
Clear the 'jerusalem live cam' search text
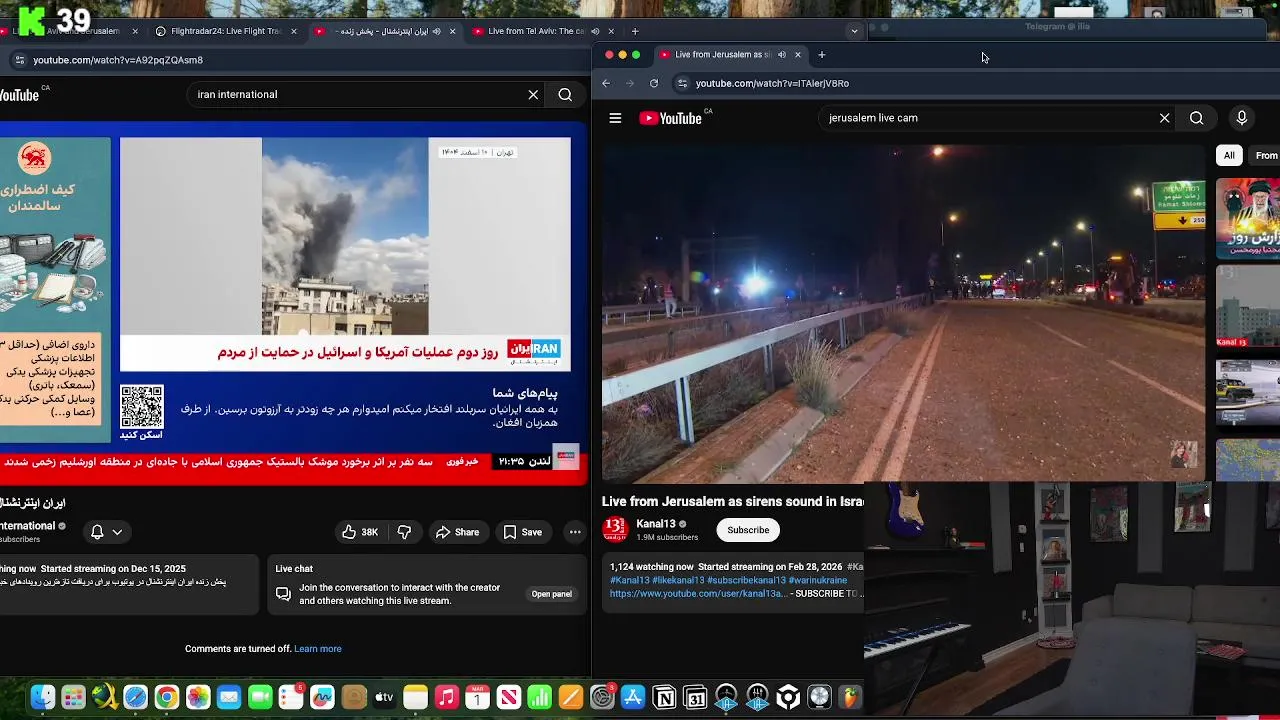[1164, 118]
